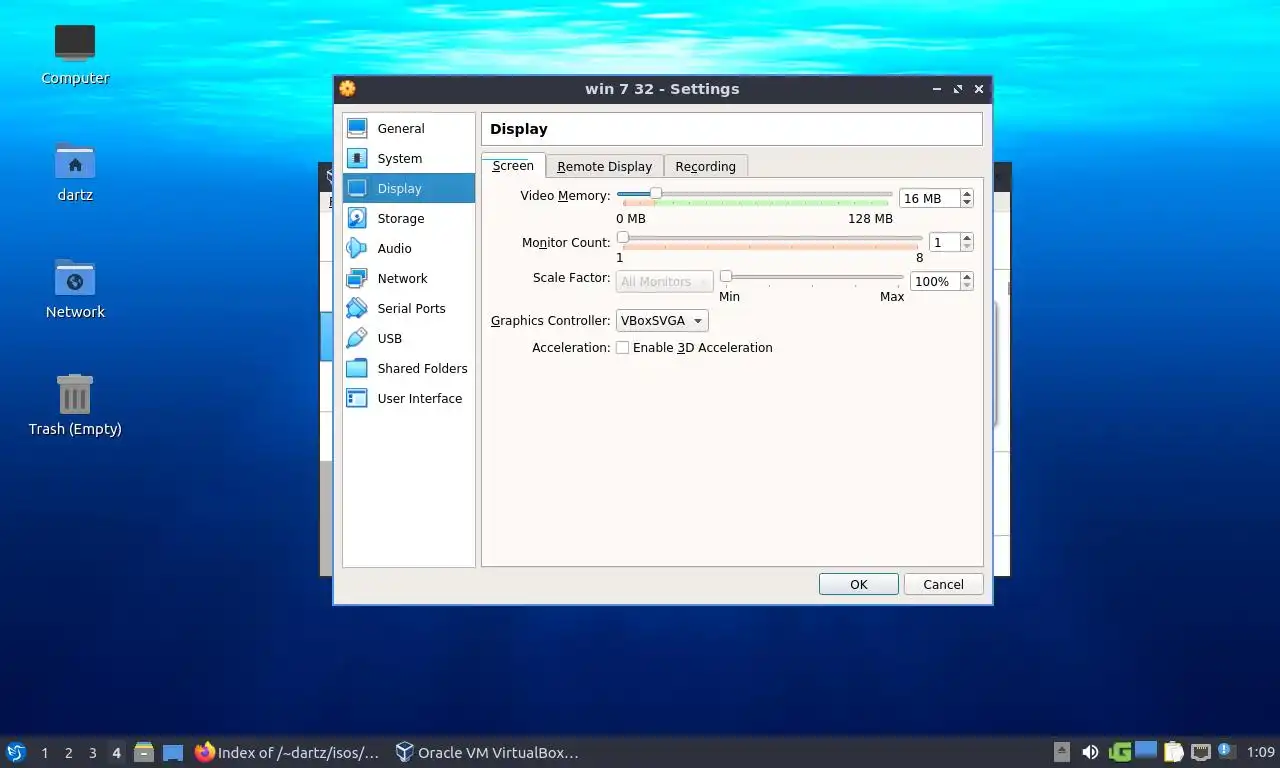This screenshot has height=768, width=1280.
Task: Decrease Monitor Count with spinbox down arrow
Action: 967,247
